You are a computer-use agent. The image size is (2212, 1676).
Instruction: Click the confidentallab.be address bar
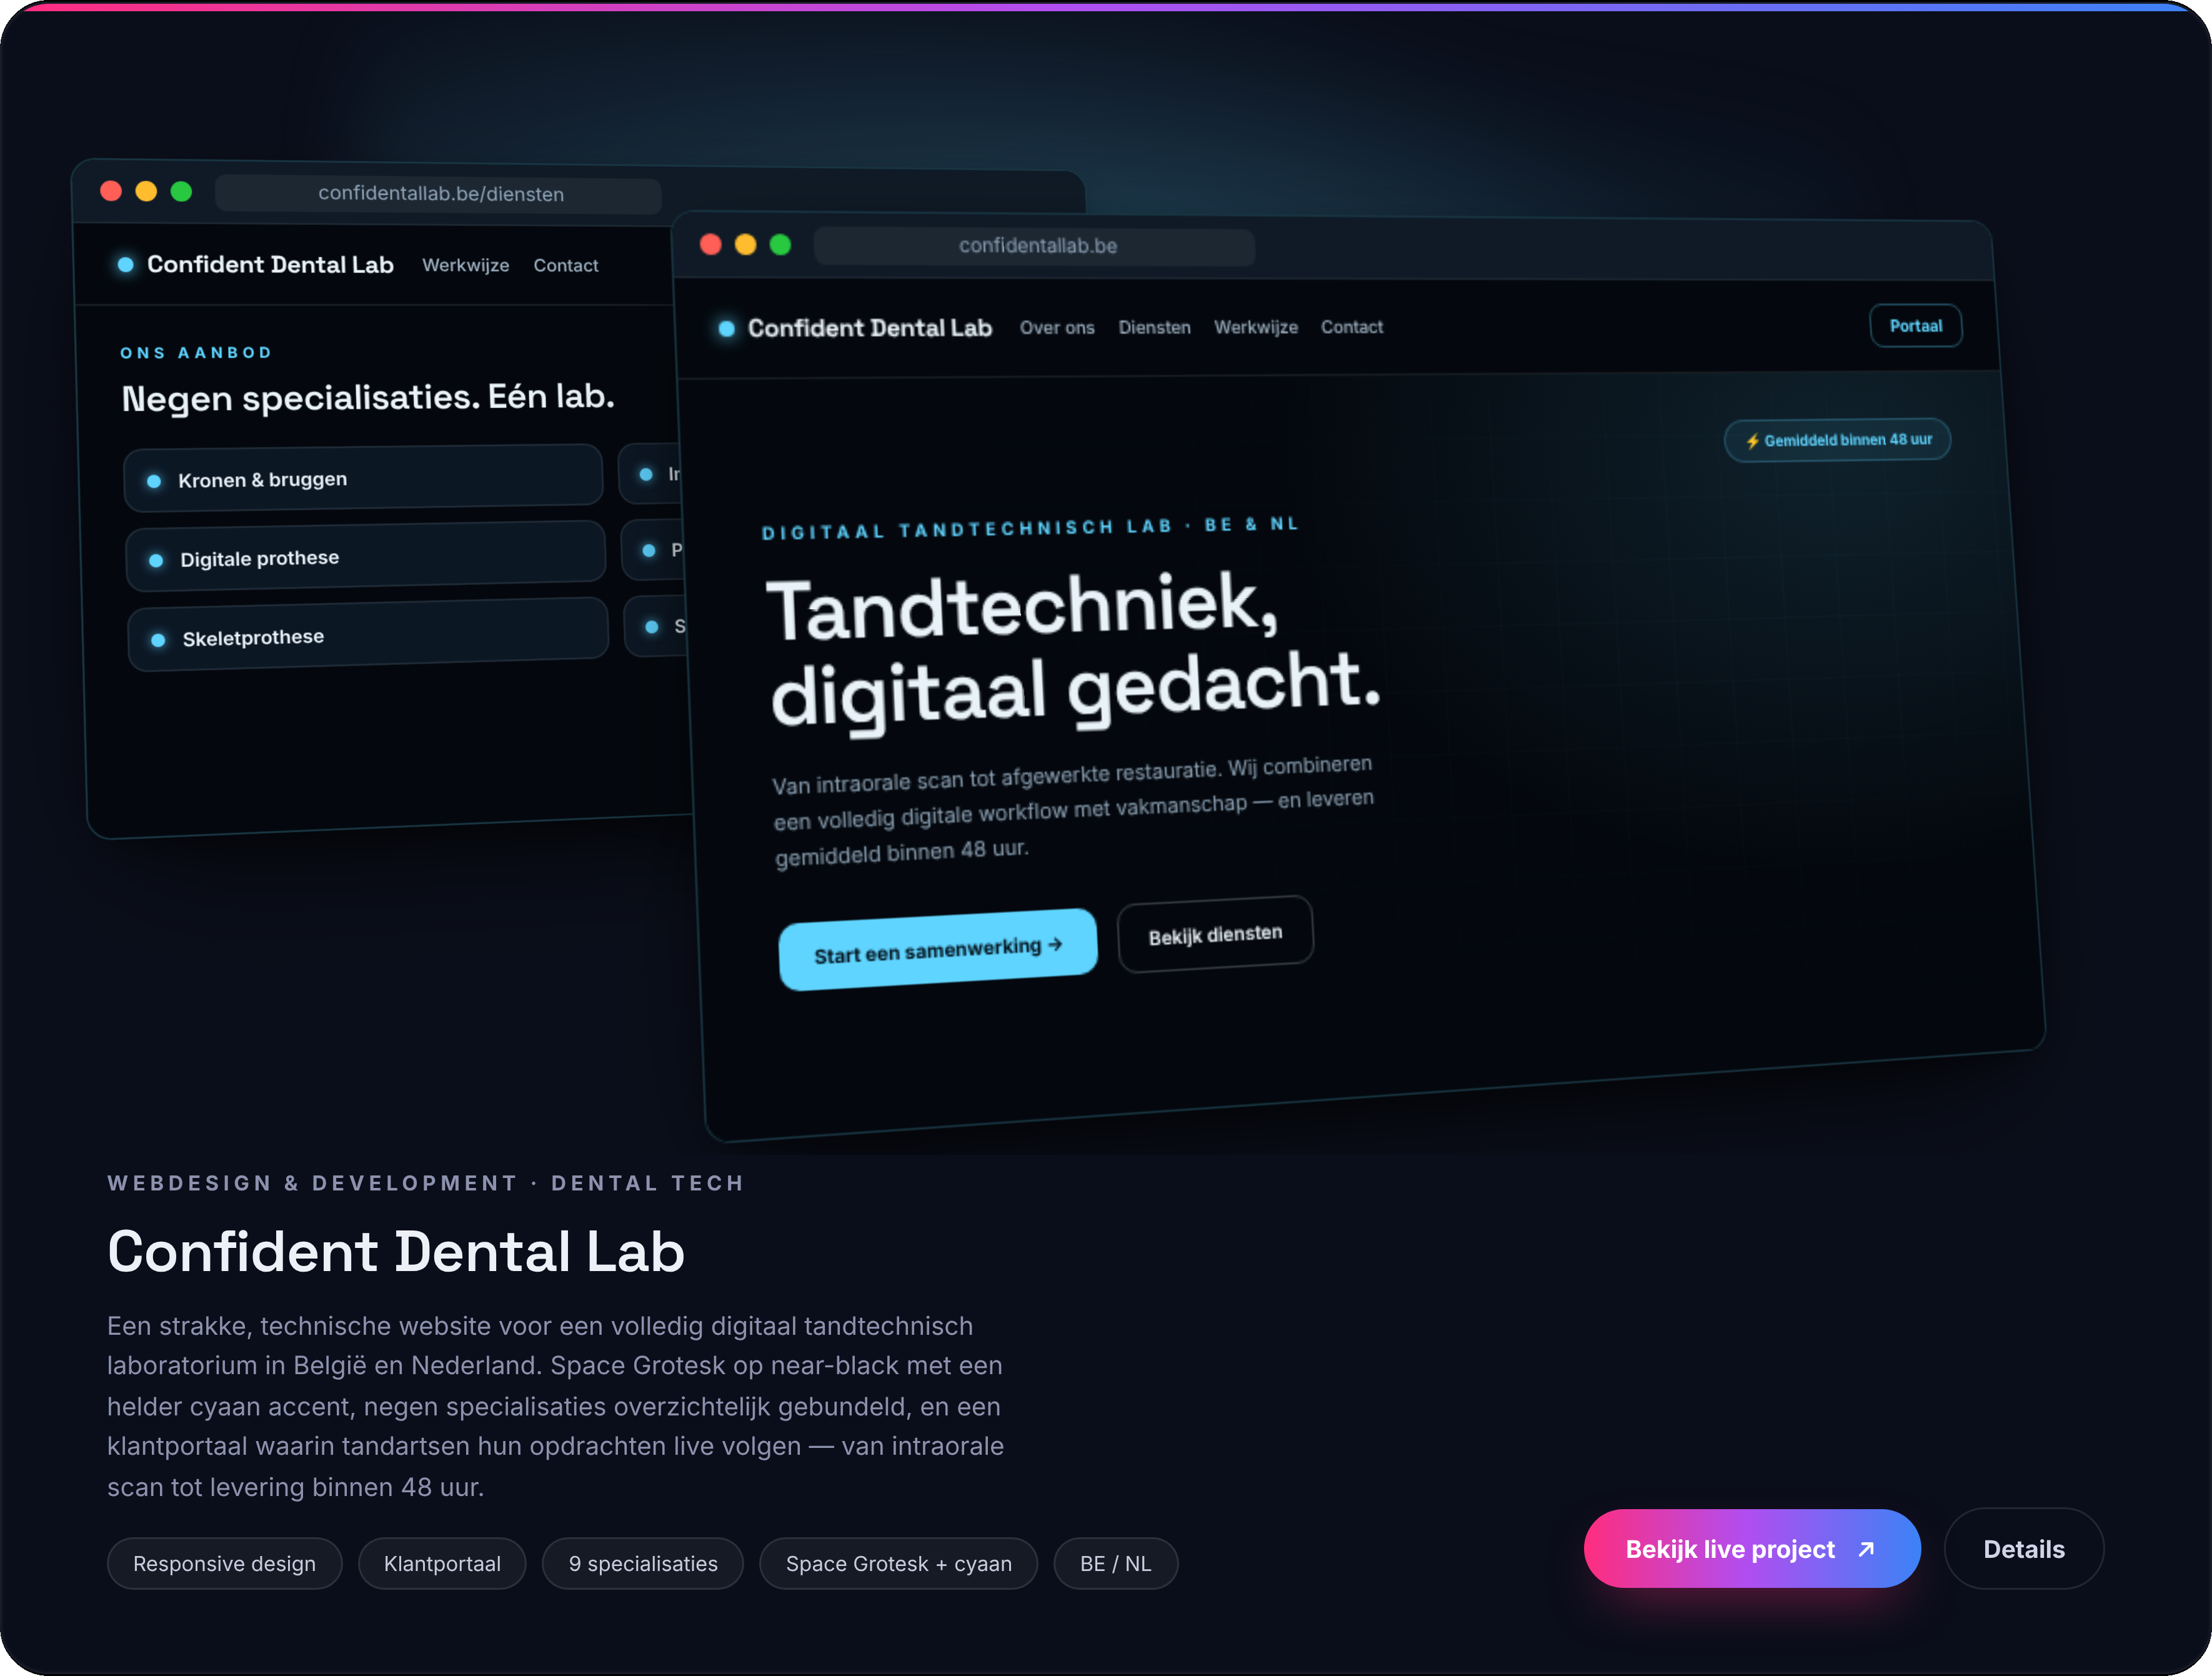click(x=1034, y=246)
